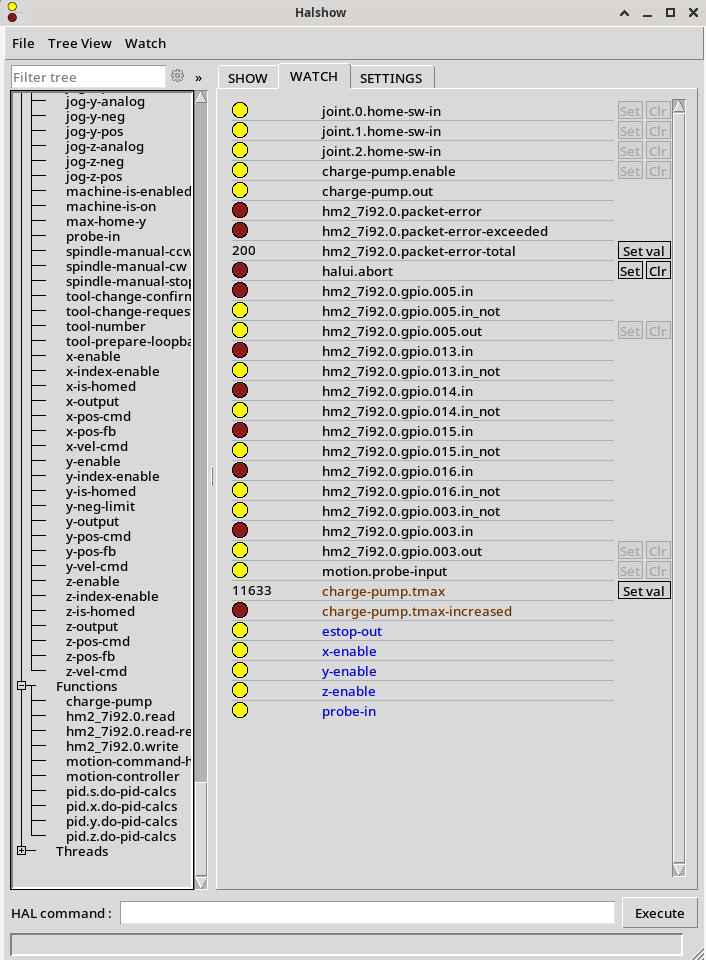
Task: Click Set val for charge-pump.tmax
Action: 644,591
